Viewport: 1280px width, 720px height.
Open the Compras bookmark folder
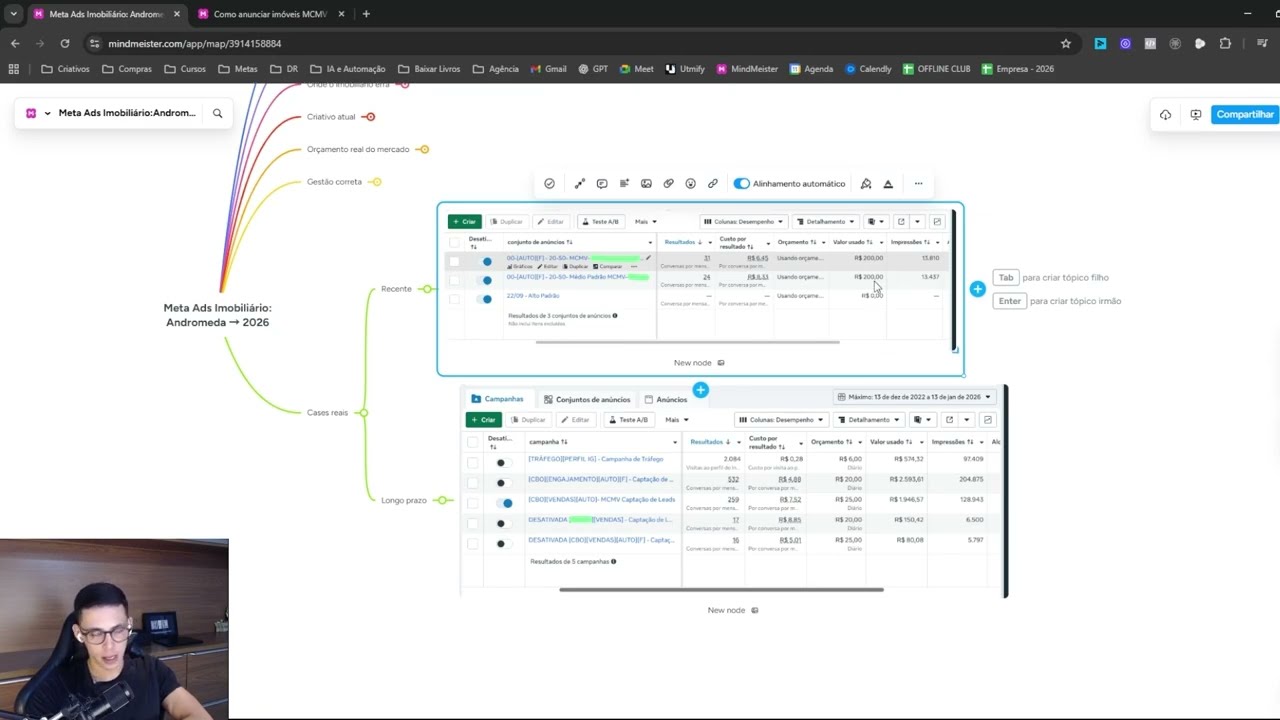coord(127,69)
